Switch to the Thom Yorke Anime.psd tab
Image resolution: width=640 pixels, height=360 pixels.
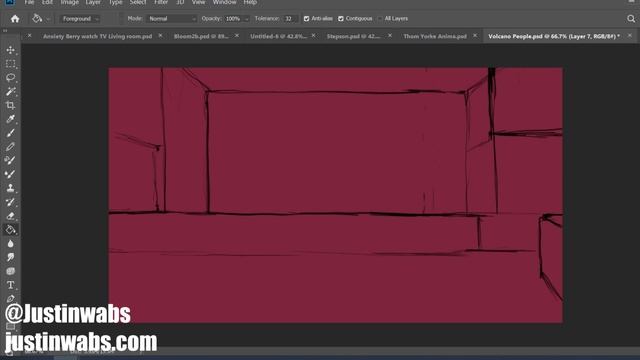click(x=435, y=36)
